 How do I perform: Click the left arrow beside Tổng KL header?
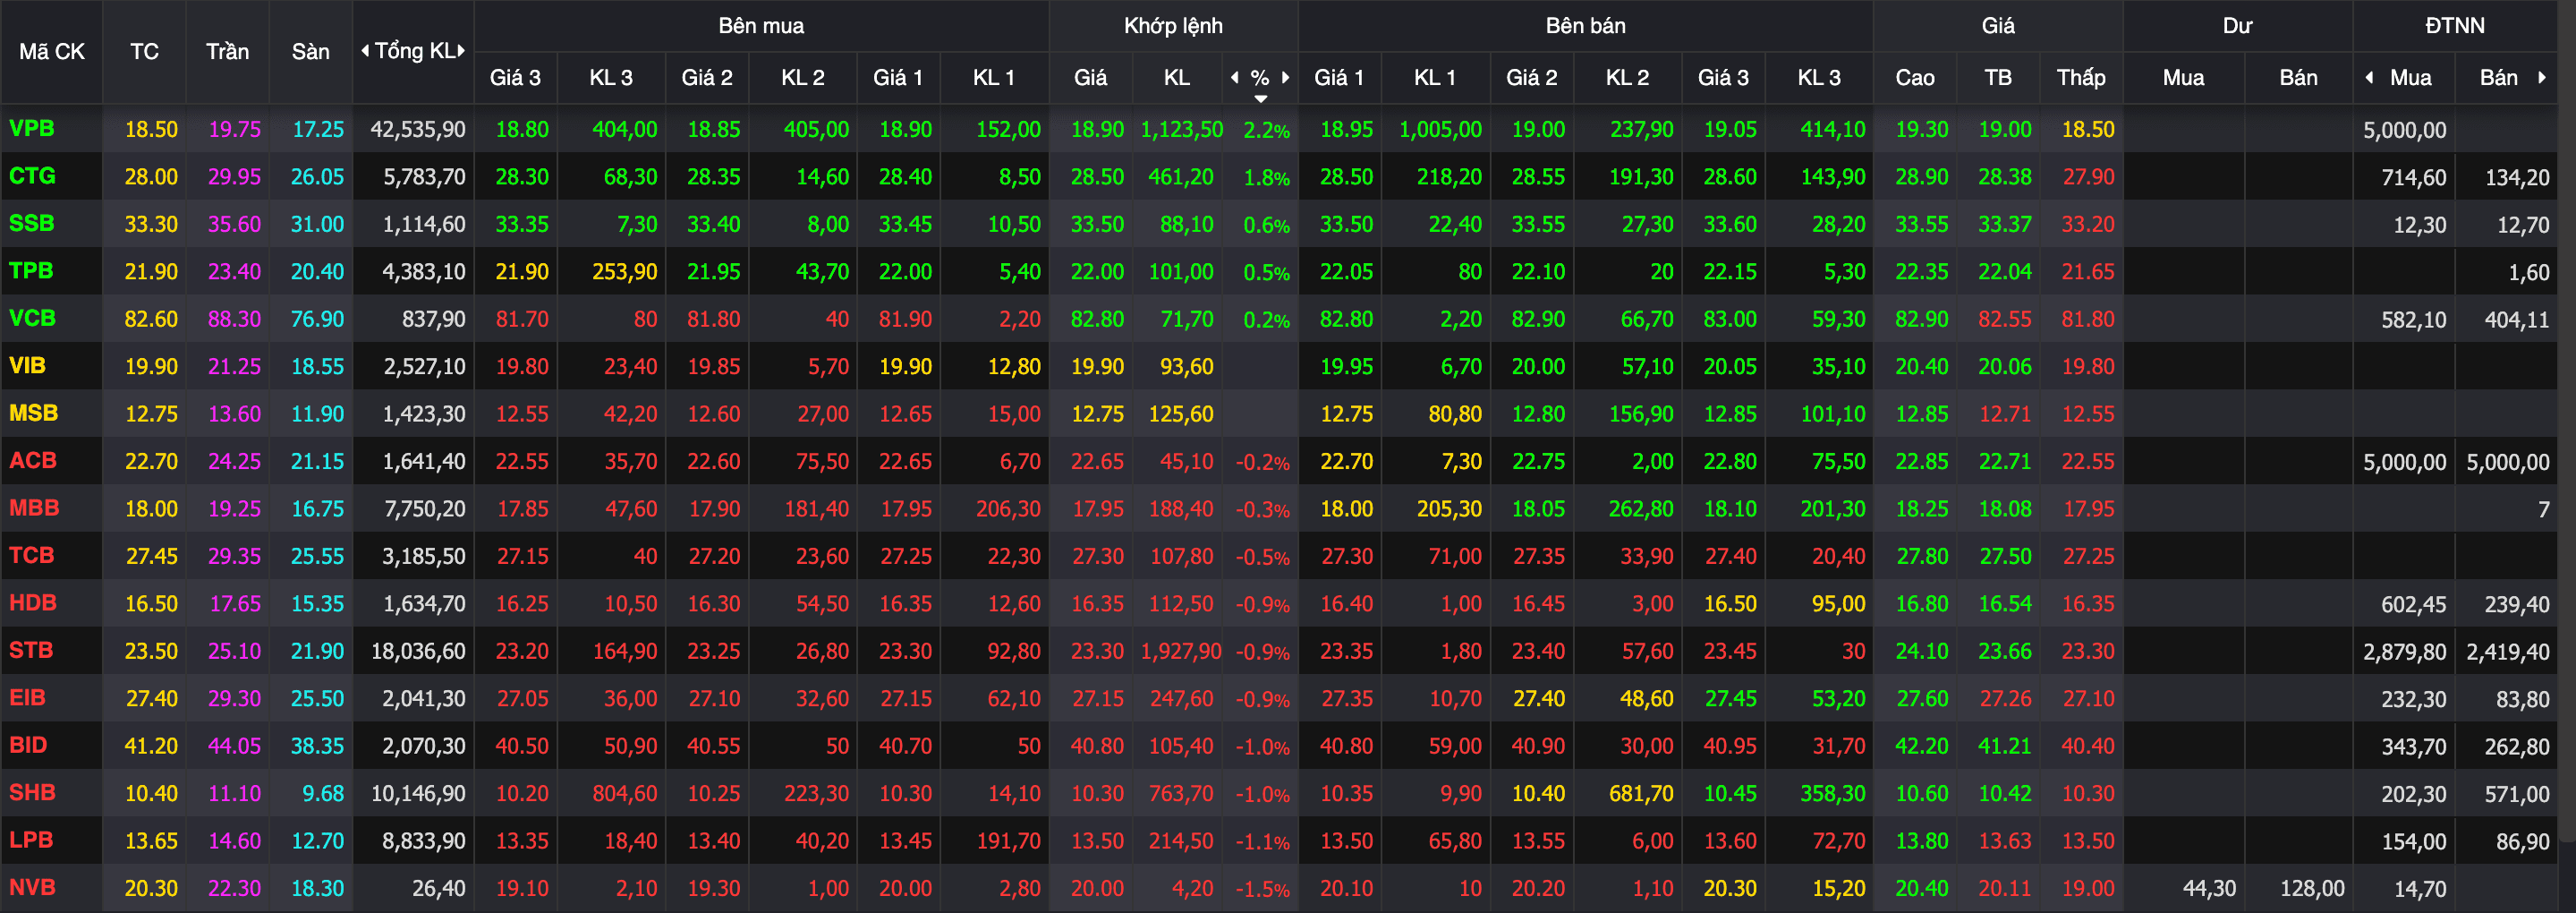365,51
